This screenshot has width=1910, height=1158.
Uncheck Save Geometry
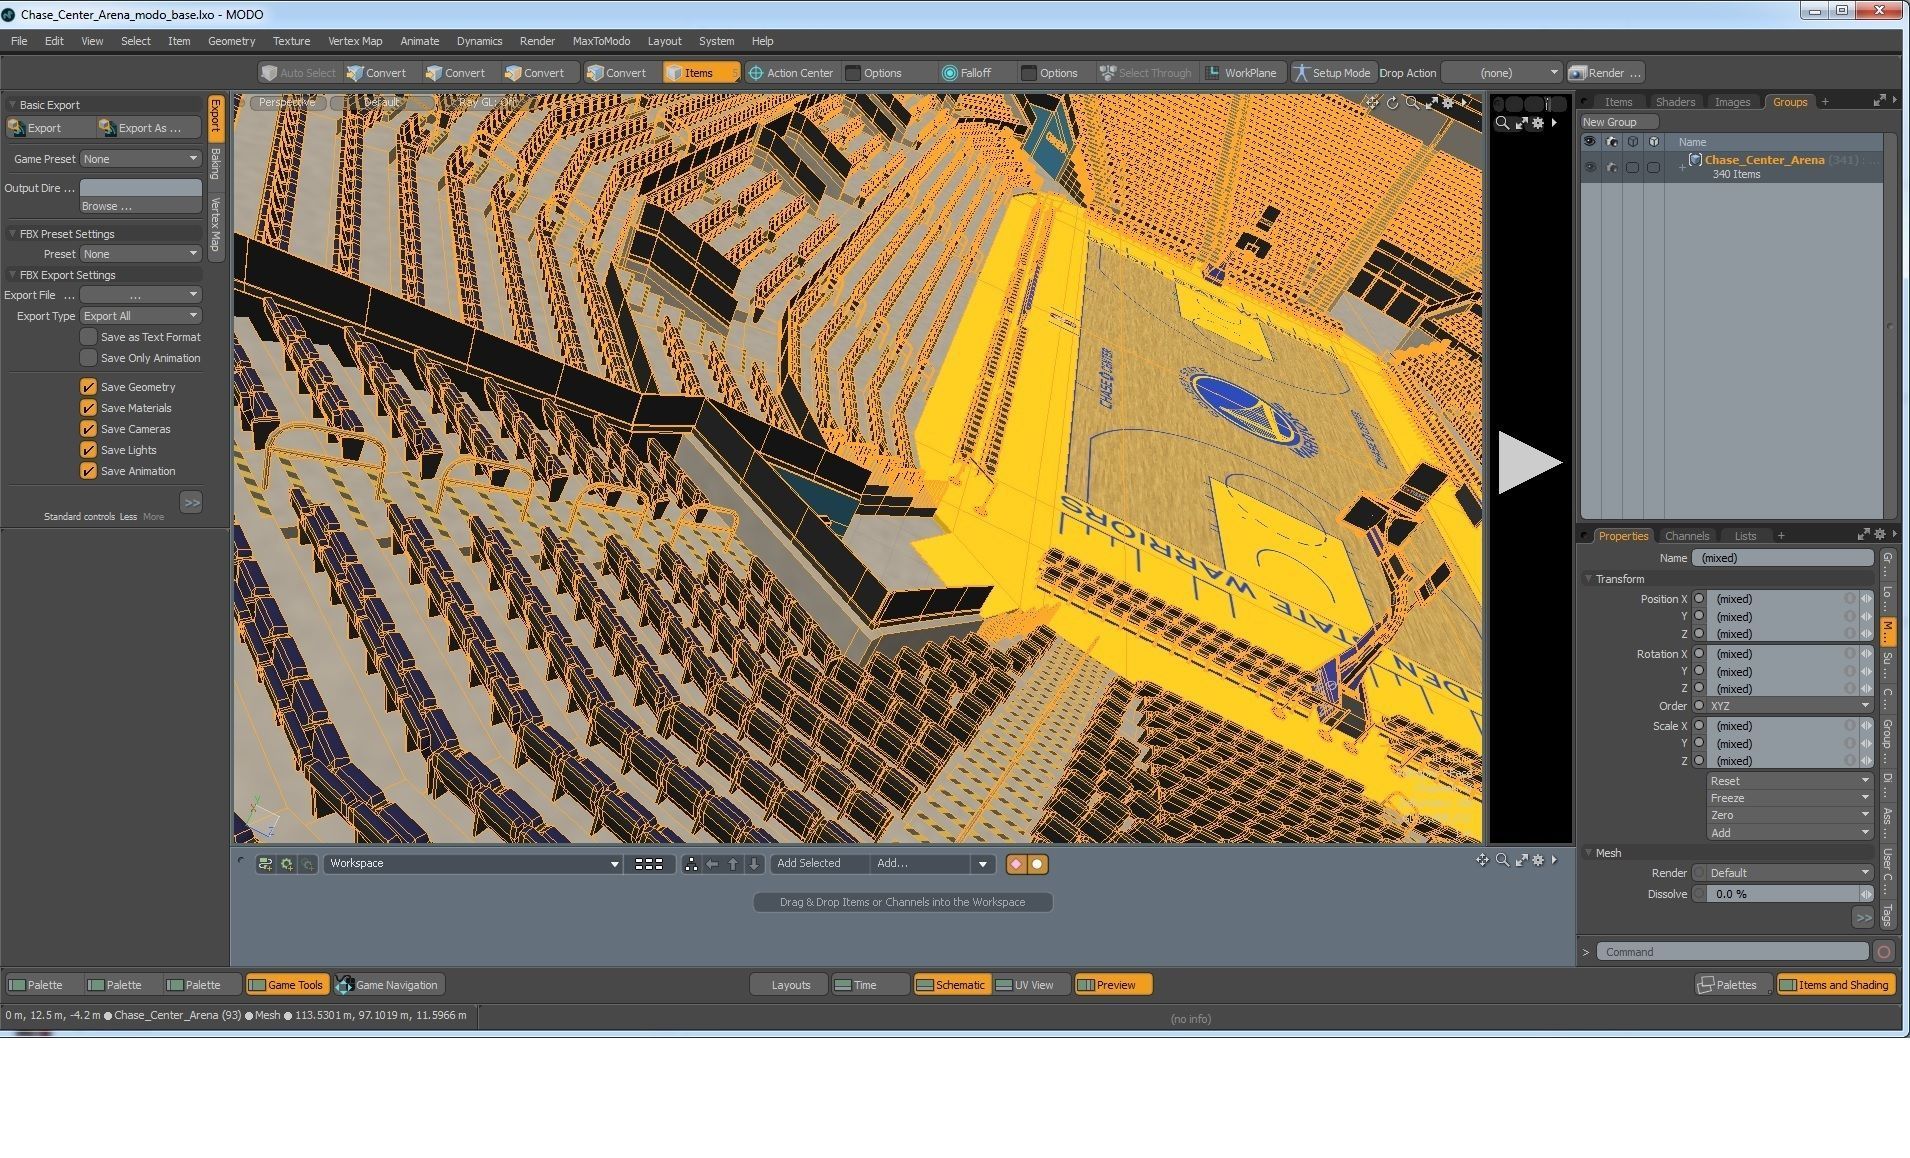88,387
